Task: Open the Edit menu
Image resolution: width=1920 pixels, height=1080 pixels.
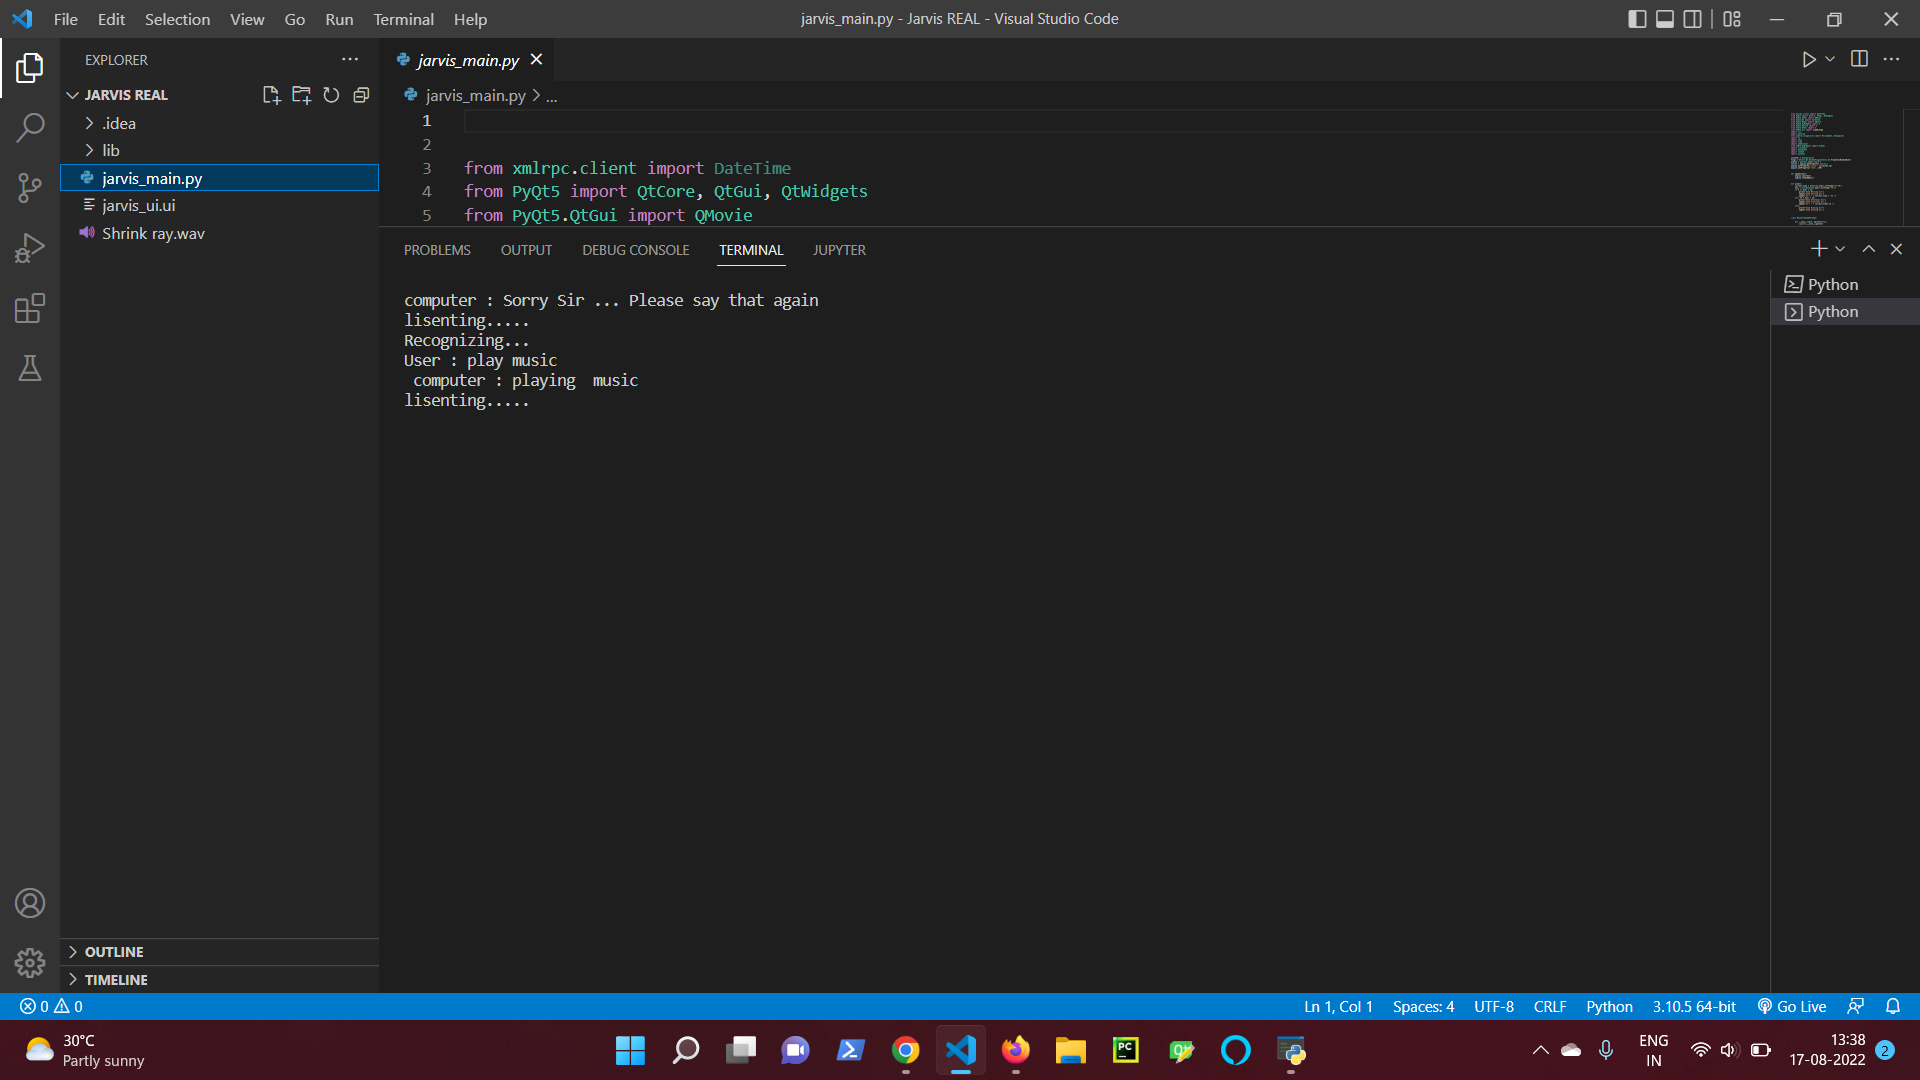Action: click(111, 19)
